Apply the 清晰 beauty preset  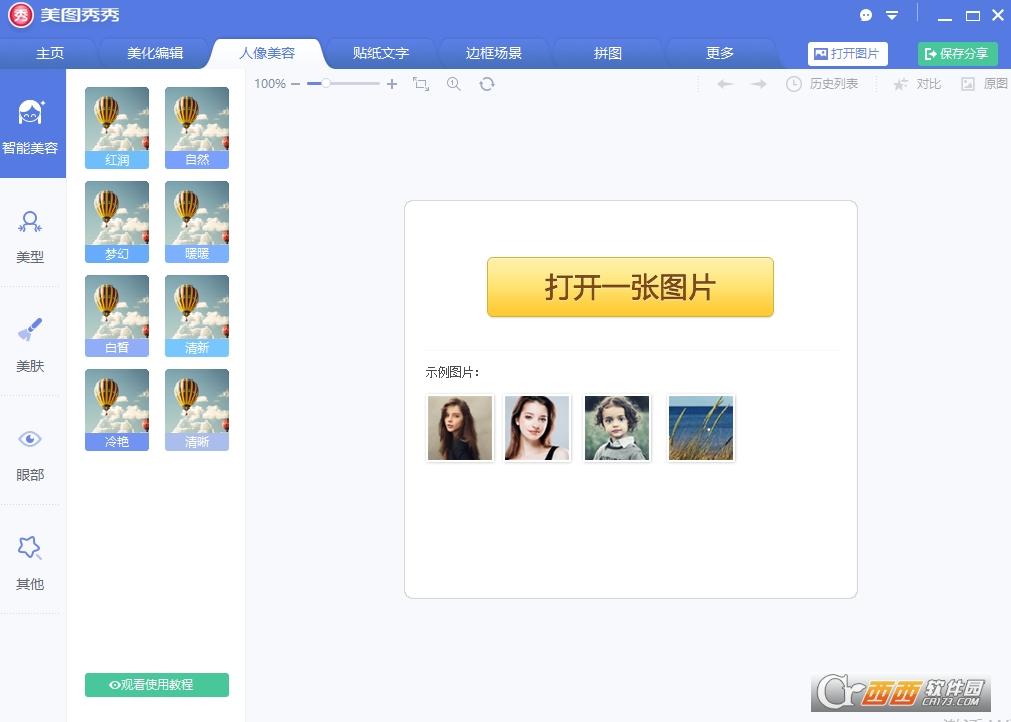pyautogui.click(x=197, y=410)
